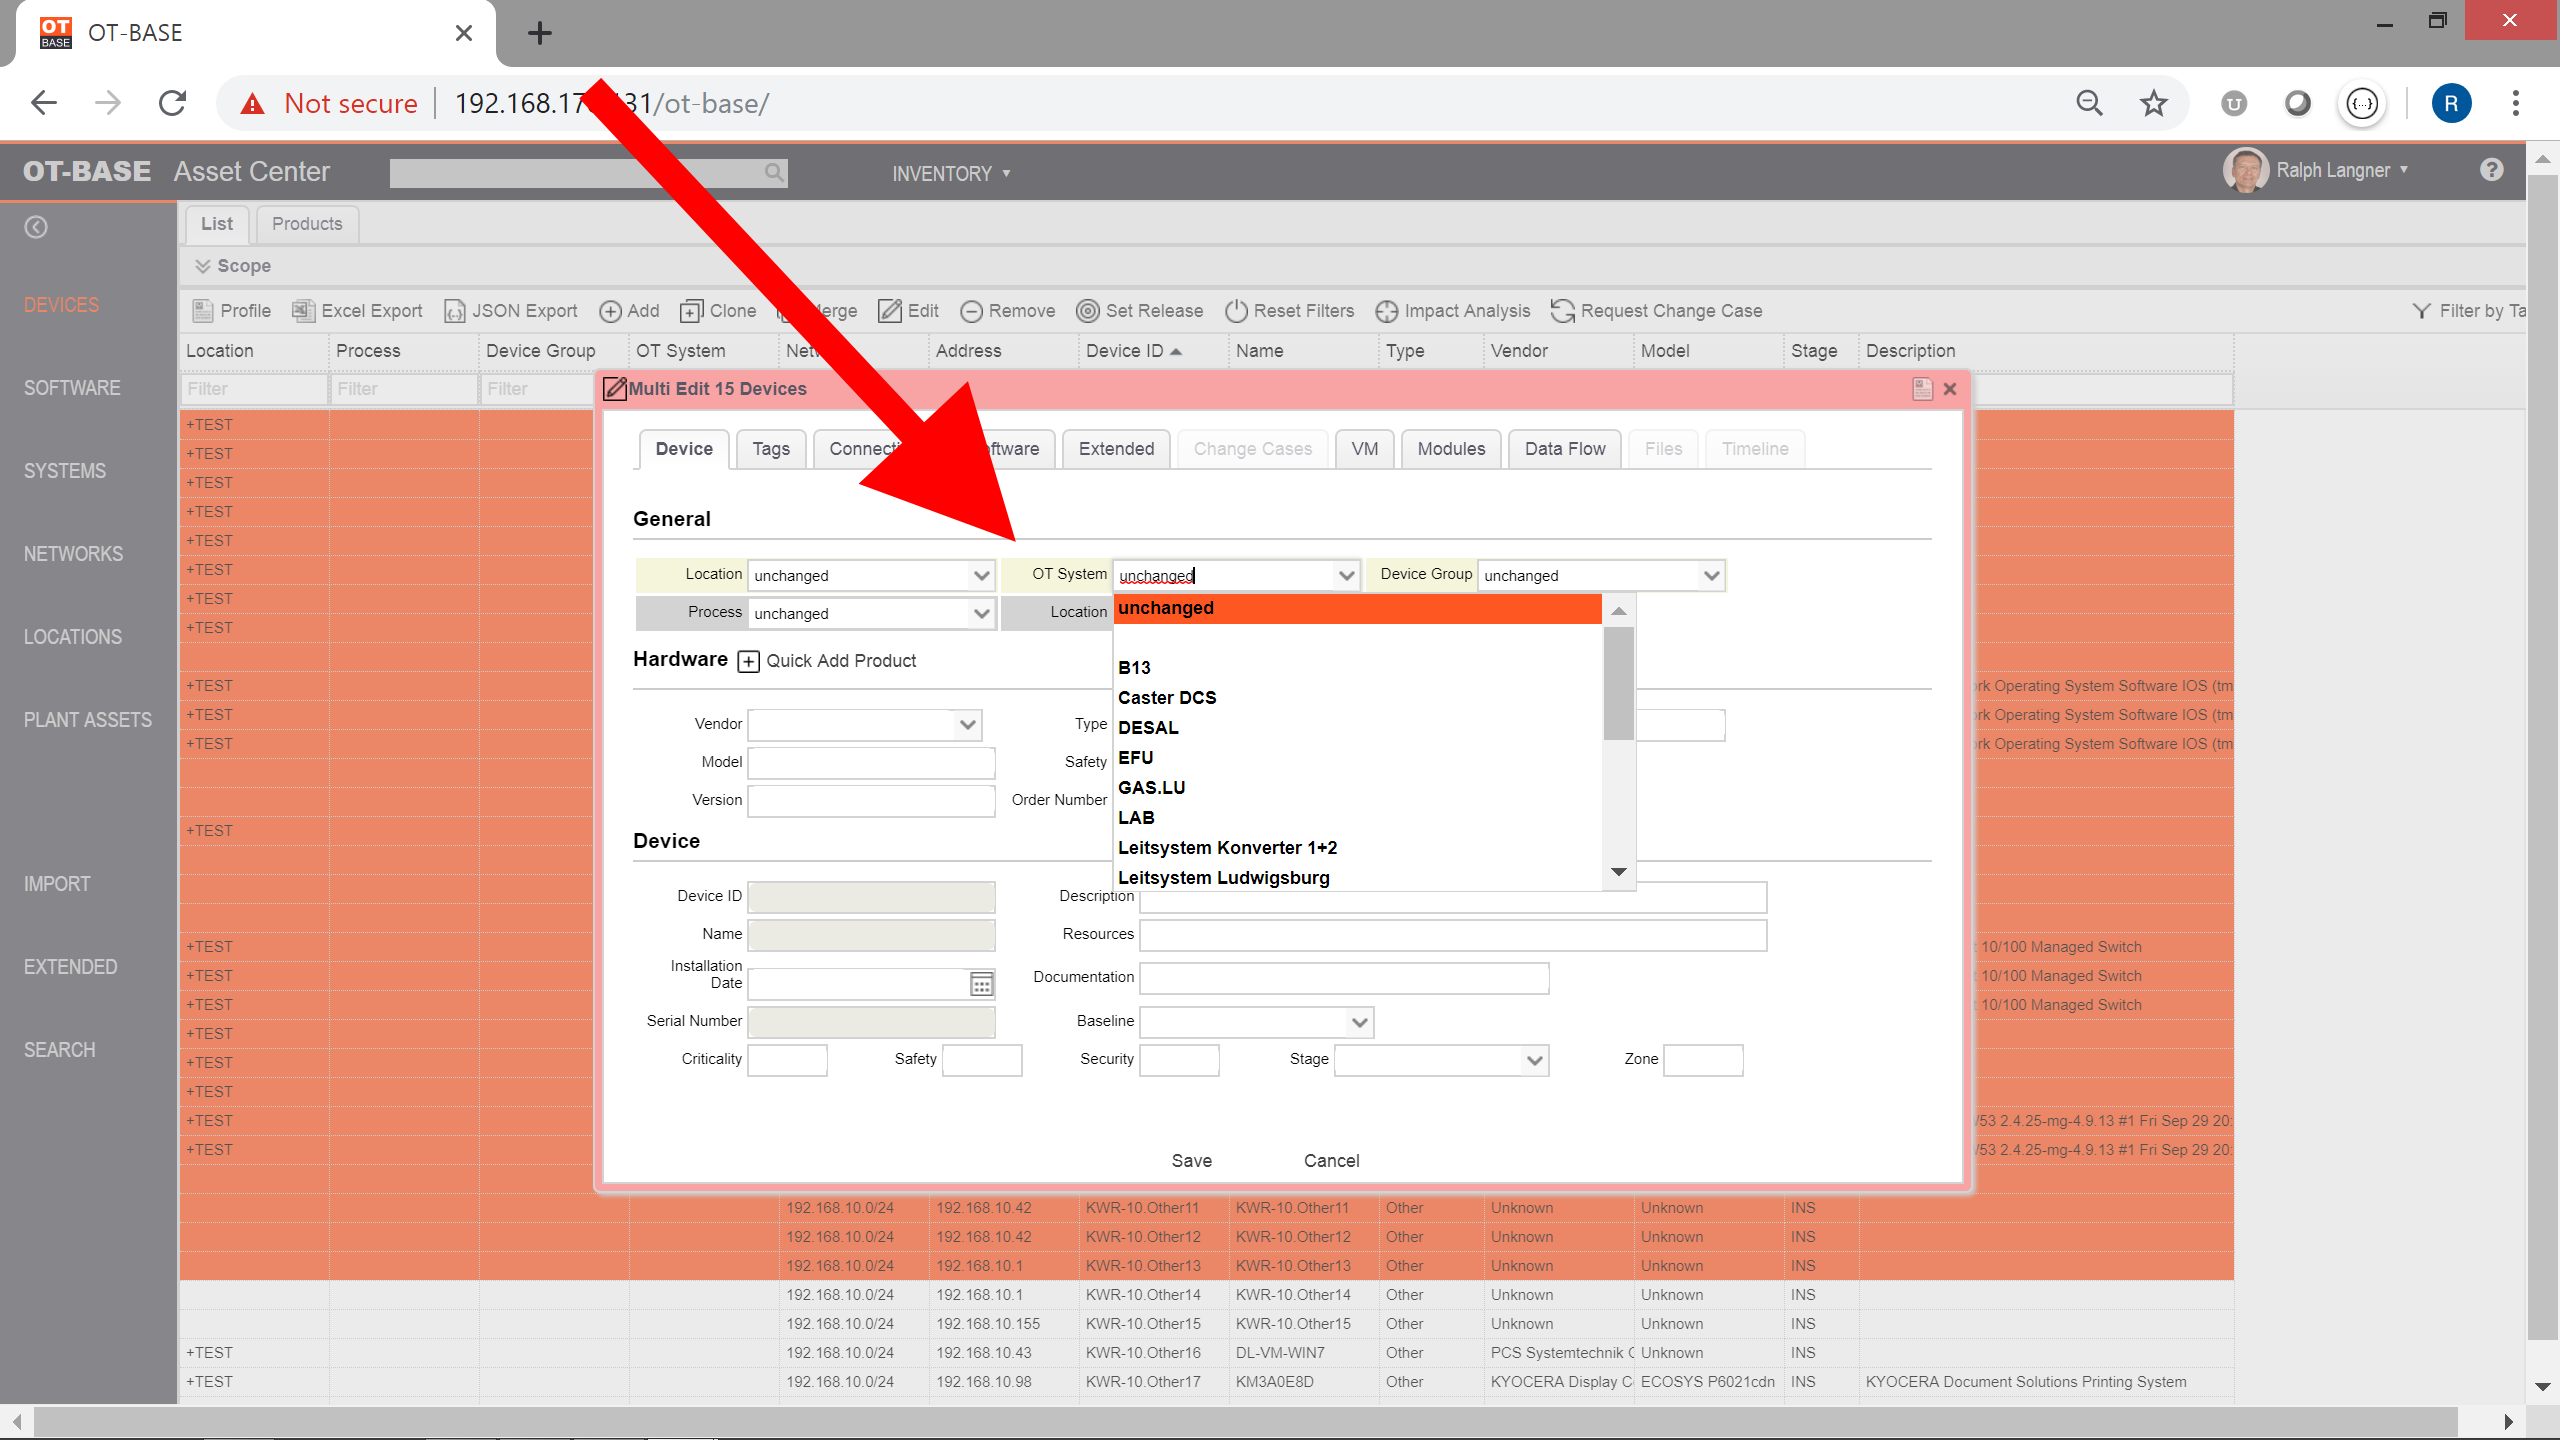Expand the Scope section
Screen dimensions: 2560x1440
coord(233,266)
